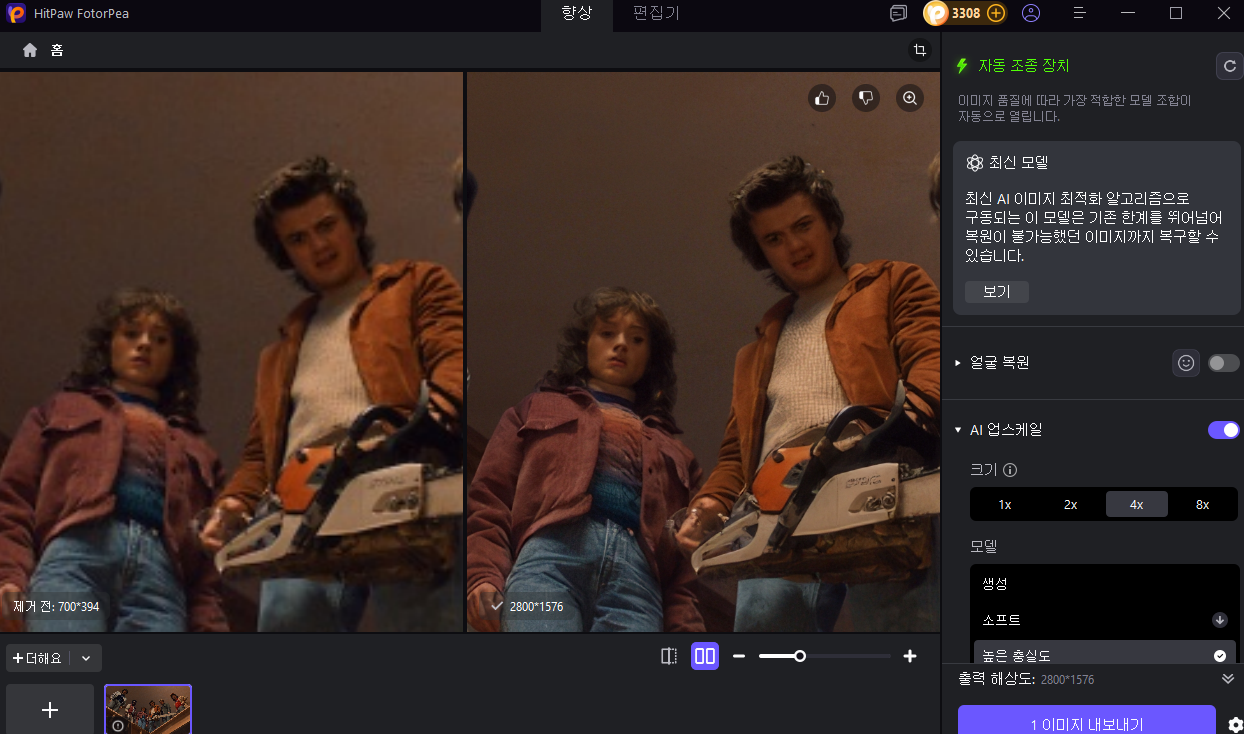Open the add more dropdown arrow
The height and width of the screenshot is (734, 1244).
click(86, 658)
